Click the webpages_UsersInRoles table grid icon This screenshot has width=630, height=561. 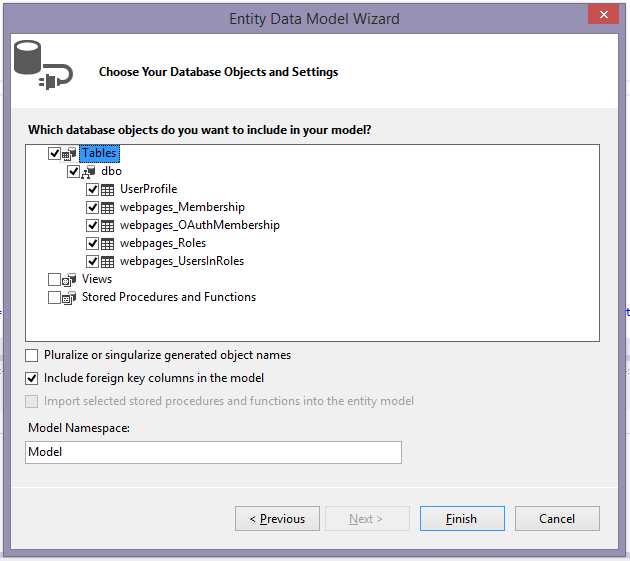click(x=107, y=262)
